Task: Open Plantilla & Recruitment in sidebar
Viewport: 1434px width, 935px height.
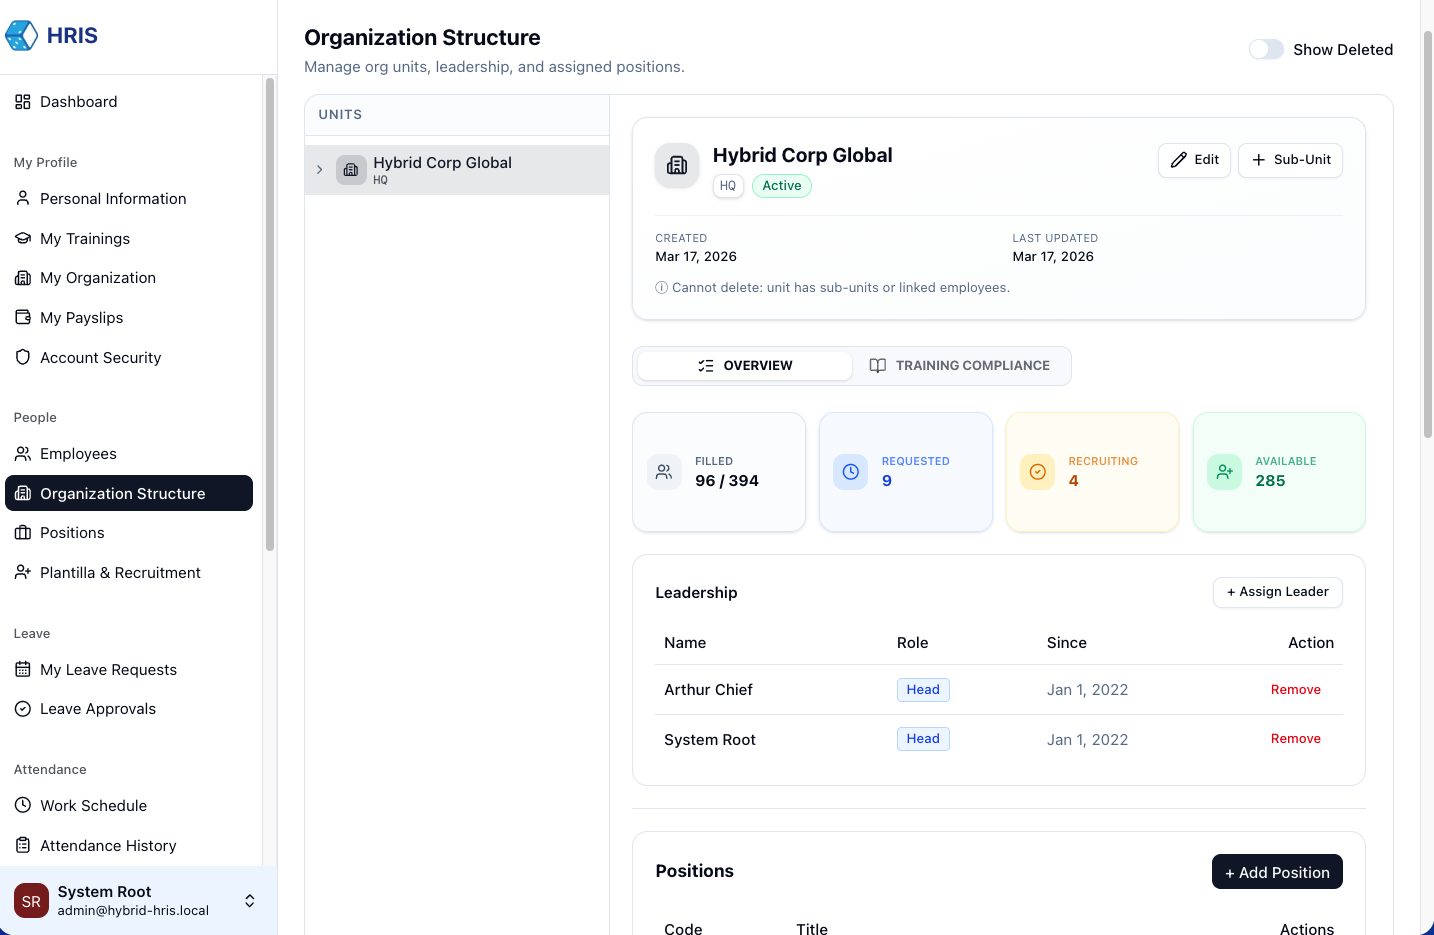Action: coord(120,573)
